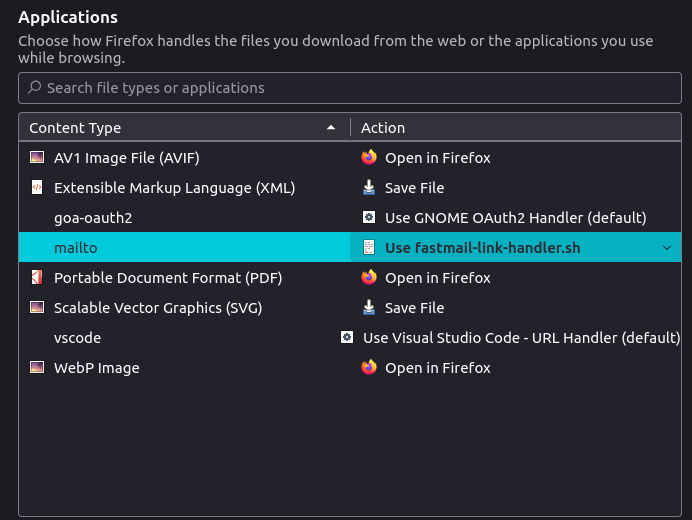The width and height of the screenshot is (692, 520).
Task: Click the AVIF image file type icon
Action: (37, 157)
